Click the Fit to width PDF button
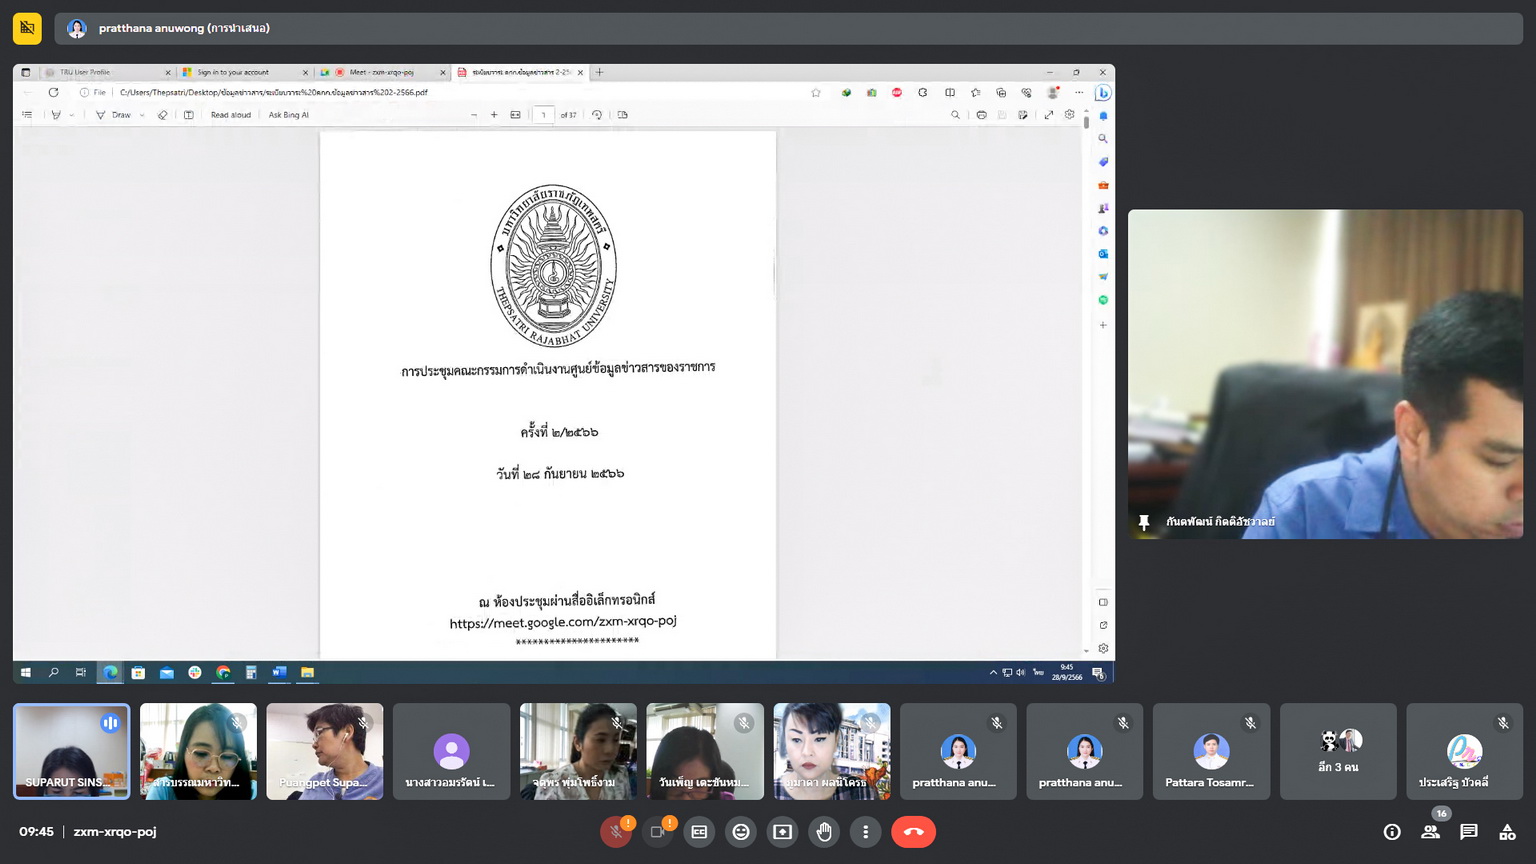This screenshot has height=864, width=1536. point(516,115)
